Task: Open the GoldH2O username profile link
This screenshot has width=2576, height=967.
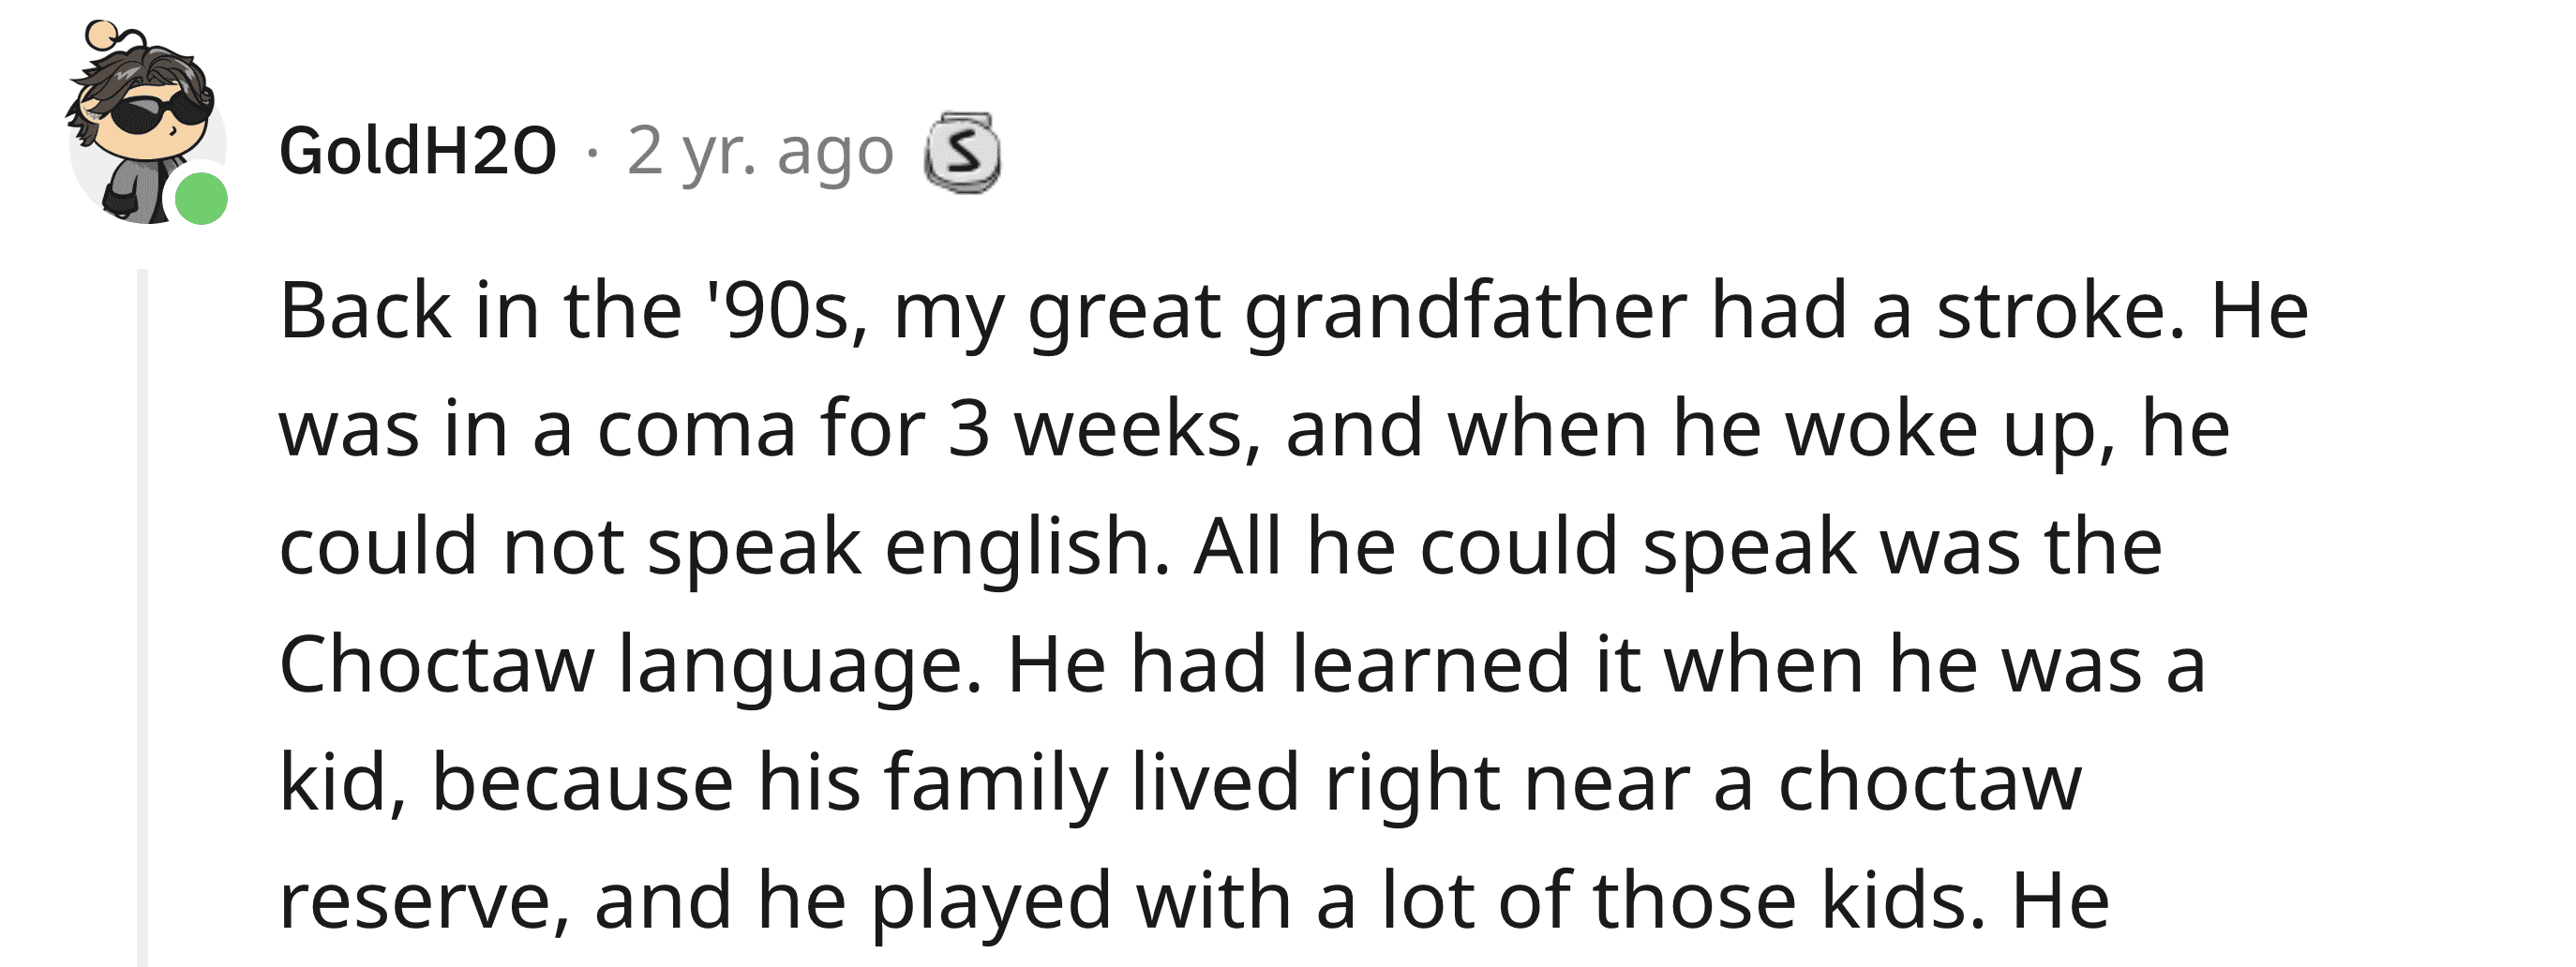Action: [x=417, y=151]
